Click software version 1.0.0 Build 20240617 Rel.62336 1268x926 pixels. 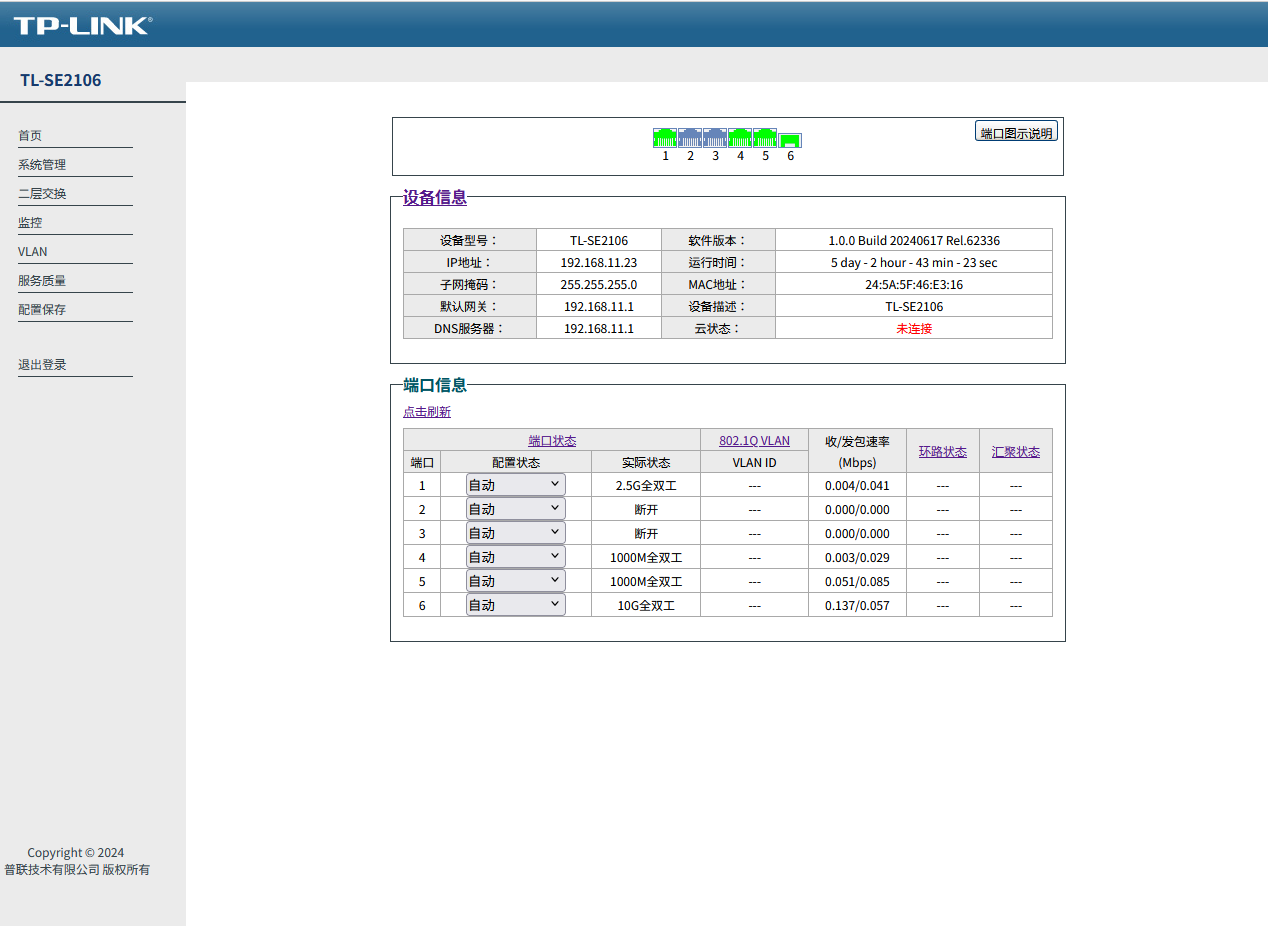(914, 240)
